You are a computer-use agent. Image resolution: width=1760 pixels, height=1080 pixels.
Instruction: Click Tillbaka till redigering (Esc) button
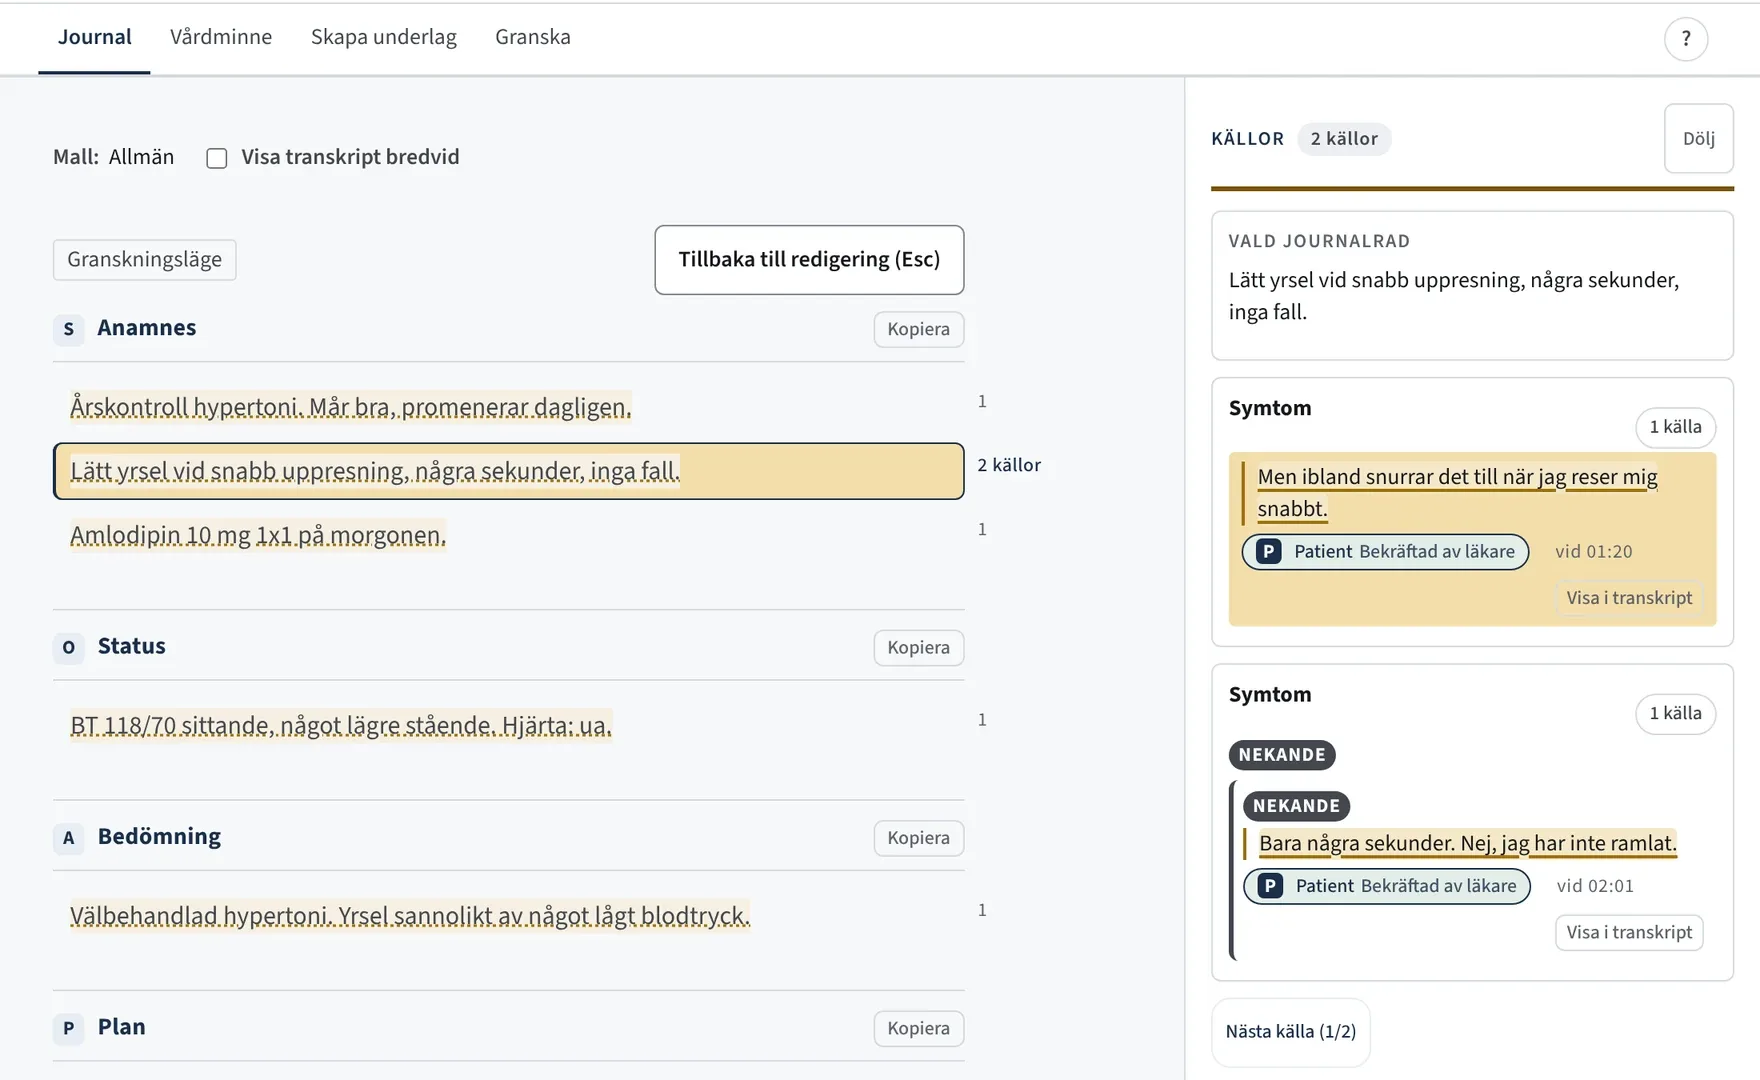pyautogui.click(x=809, y=260)
